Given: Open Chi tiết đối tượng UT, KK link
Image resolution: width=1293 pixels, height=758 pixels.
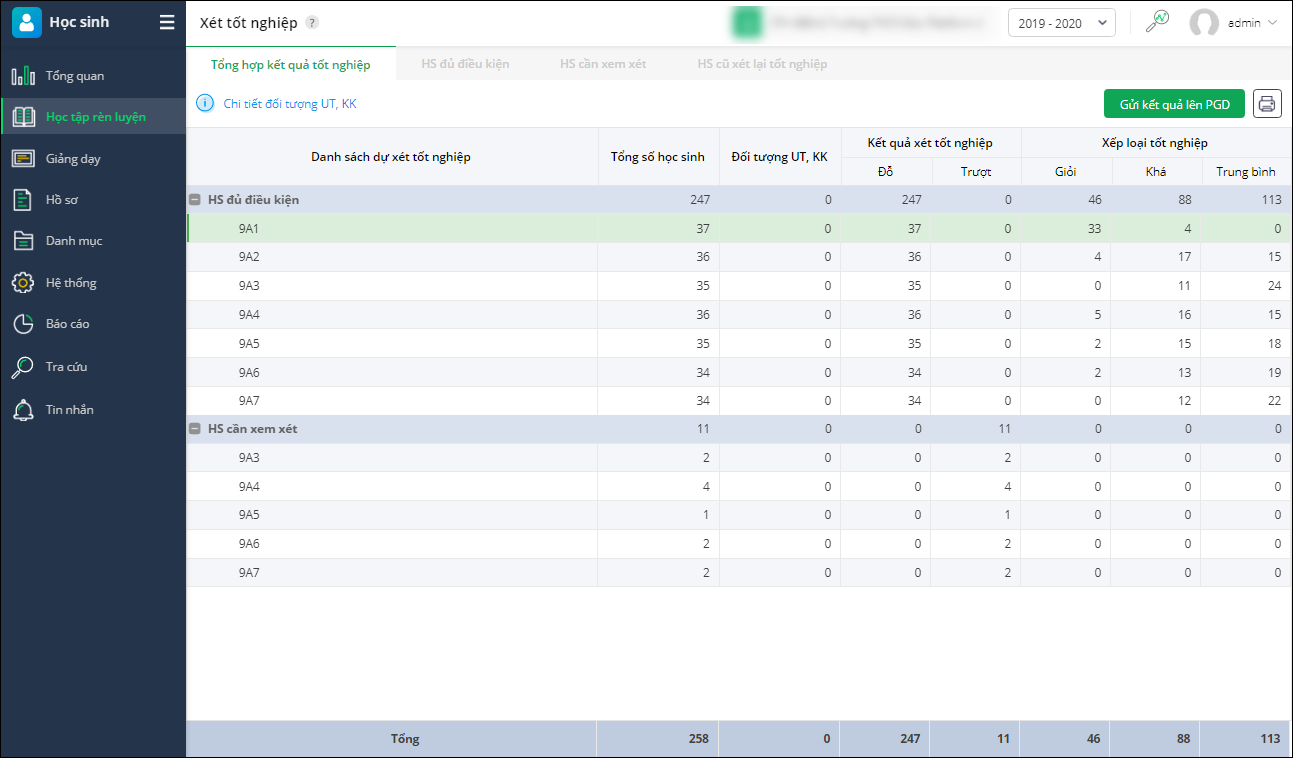Looking at the screenshot, I should click(290, 103).
